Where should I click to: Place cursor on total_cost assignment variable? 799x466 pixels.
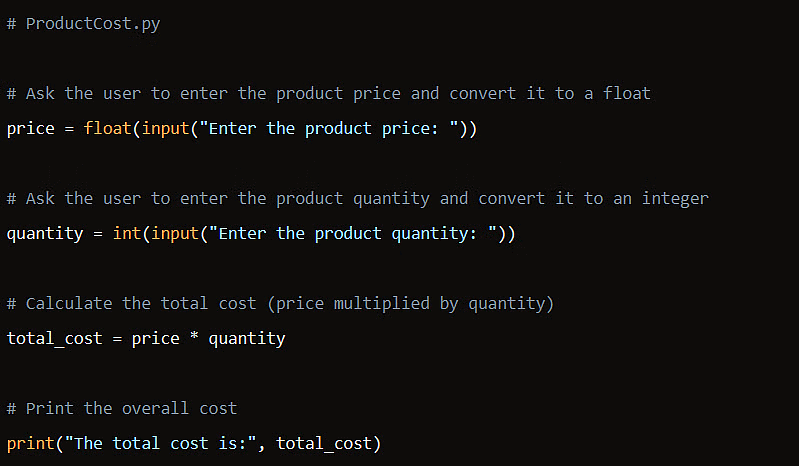pos(55,339)
